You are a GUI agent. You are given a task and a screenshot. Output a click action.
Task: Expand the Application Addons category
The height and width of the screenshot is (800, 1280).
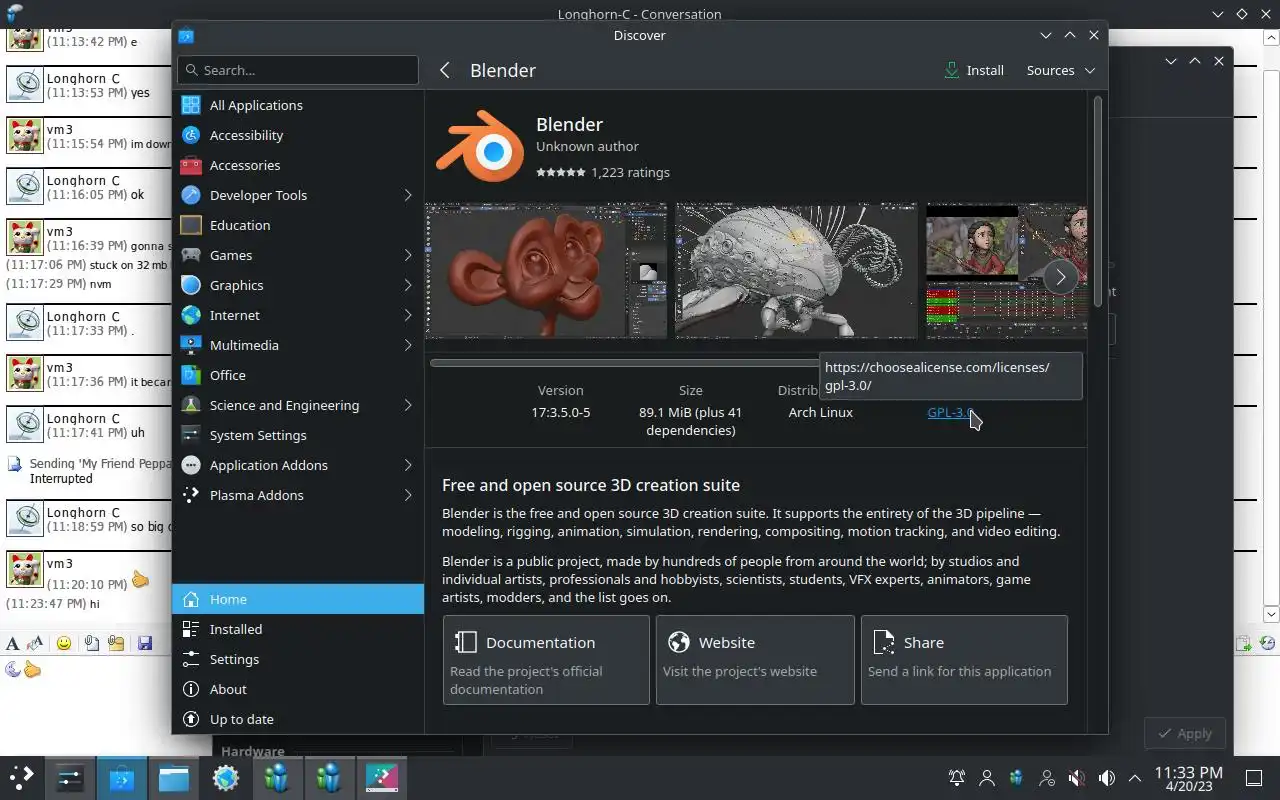coord(408,465)
